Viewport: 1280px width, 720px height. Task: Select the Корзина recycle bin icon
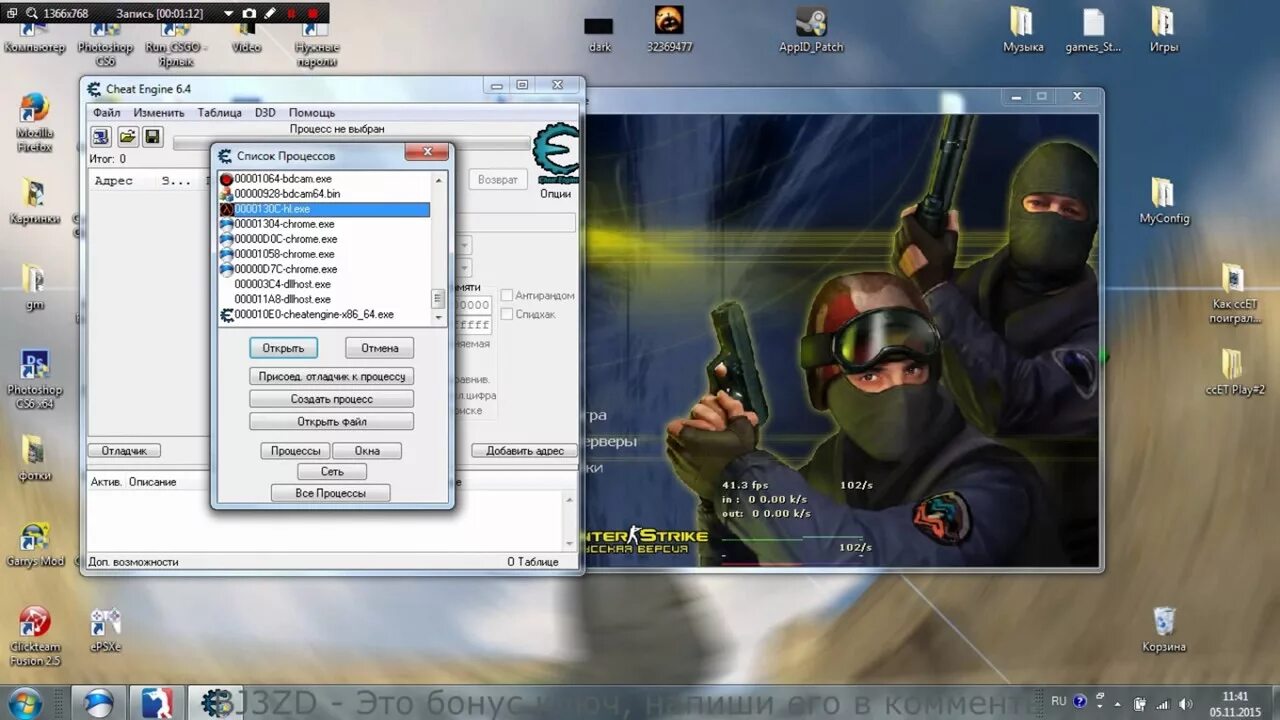coord(1164,629)
